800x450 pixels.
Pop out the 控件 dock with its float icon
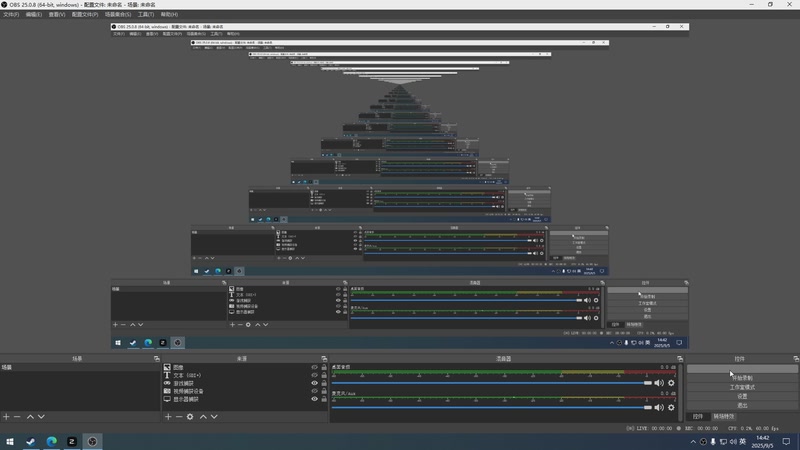pos(796,359)
